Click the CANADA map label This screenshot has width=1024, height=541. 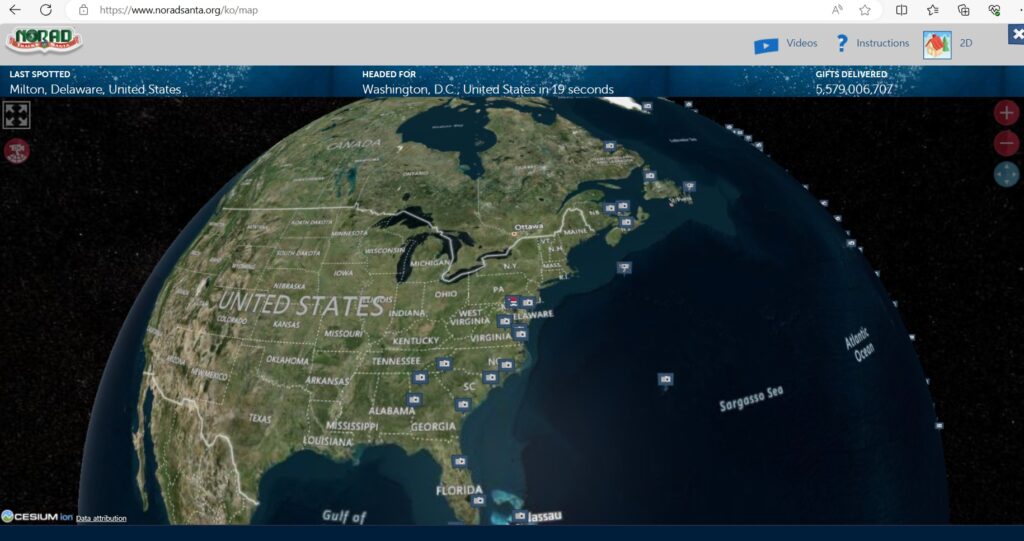[x=353, y=144]
